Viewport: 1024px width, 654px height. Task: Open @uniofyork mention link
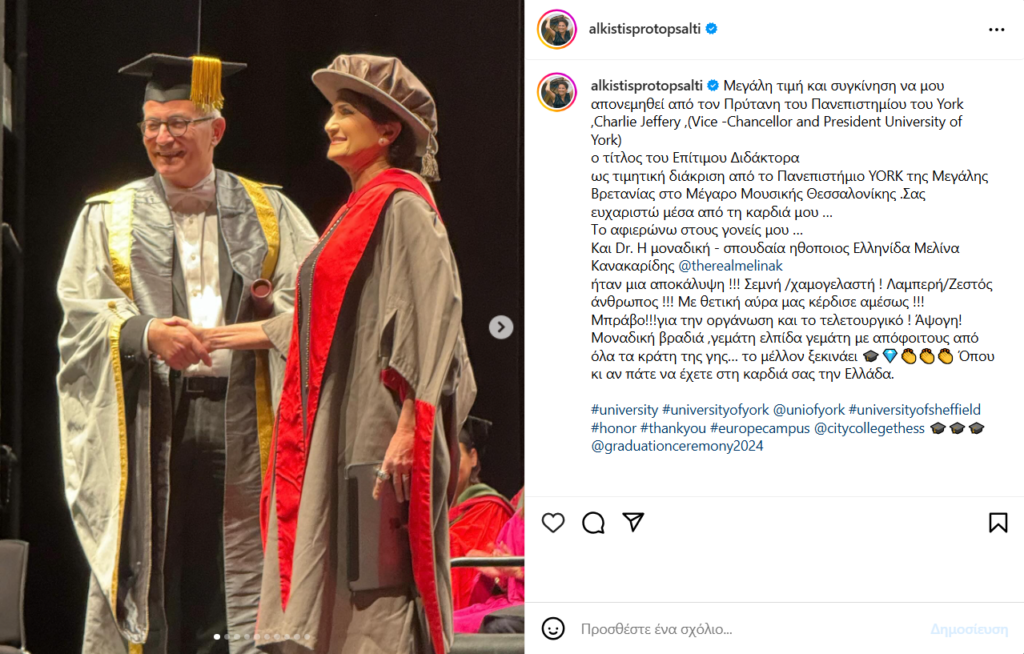click(x=808, y=410)
